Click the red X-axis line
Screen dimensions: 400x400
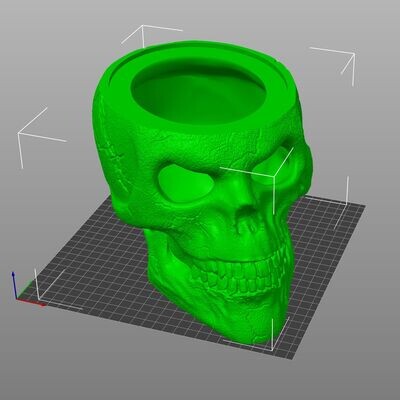[31, 302]
